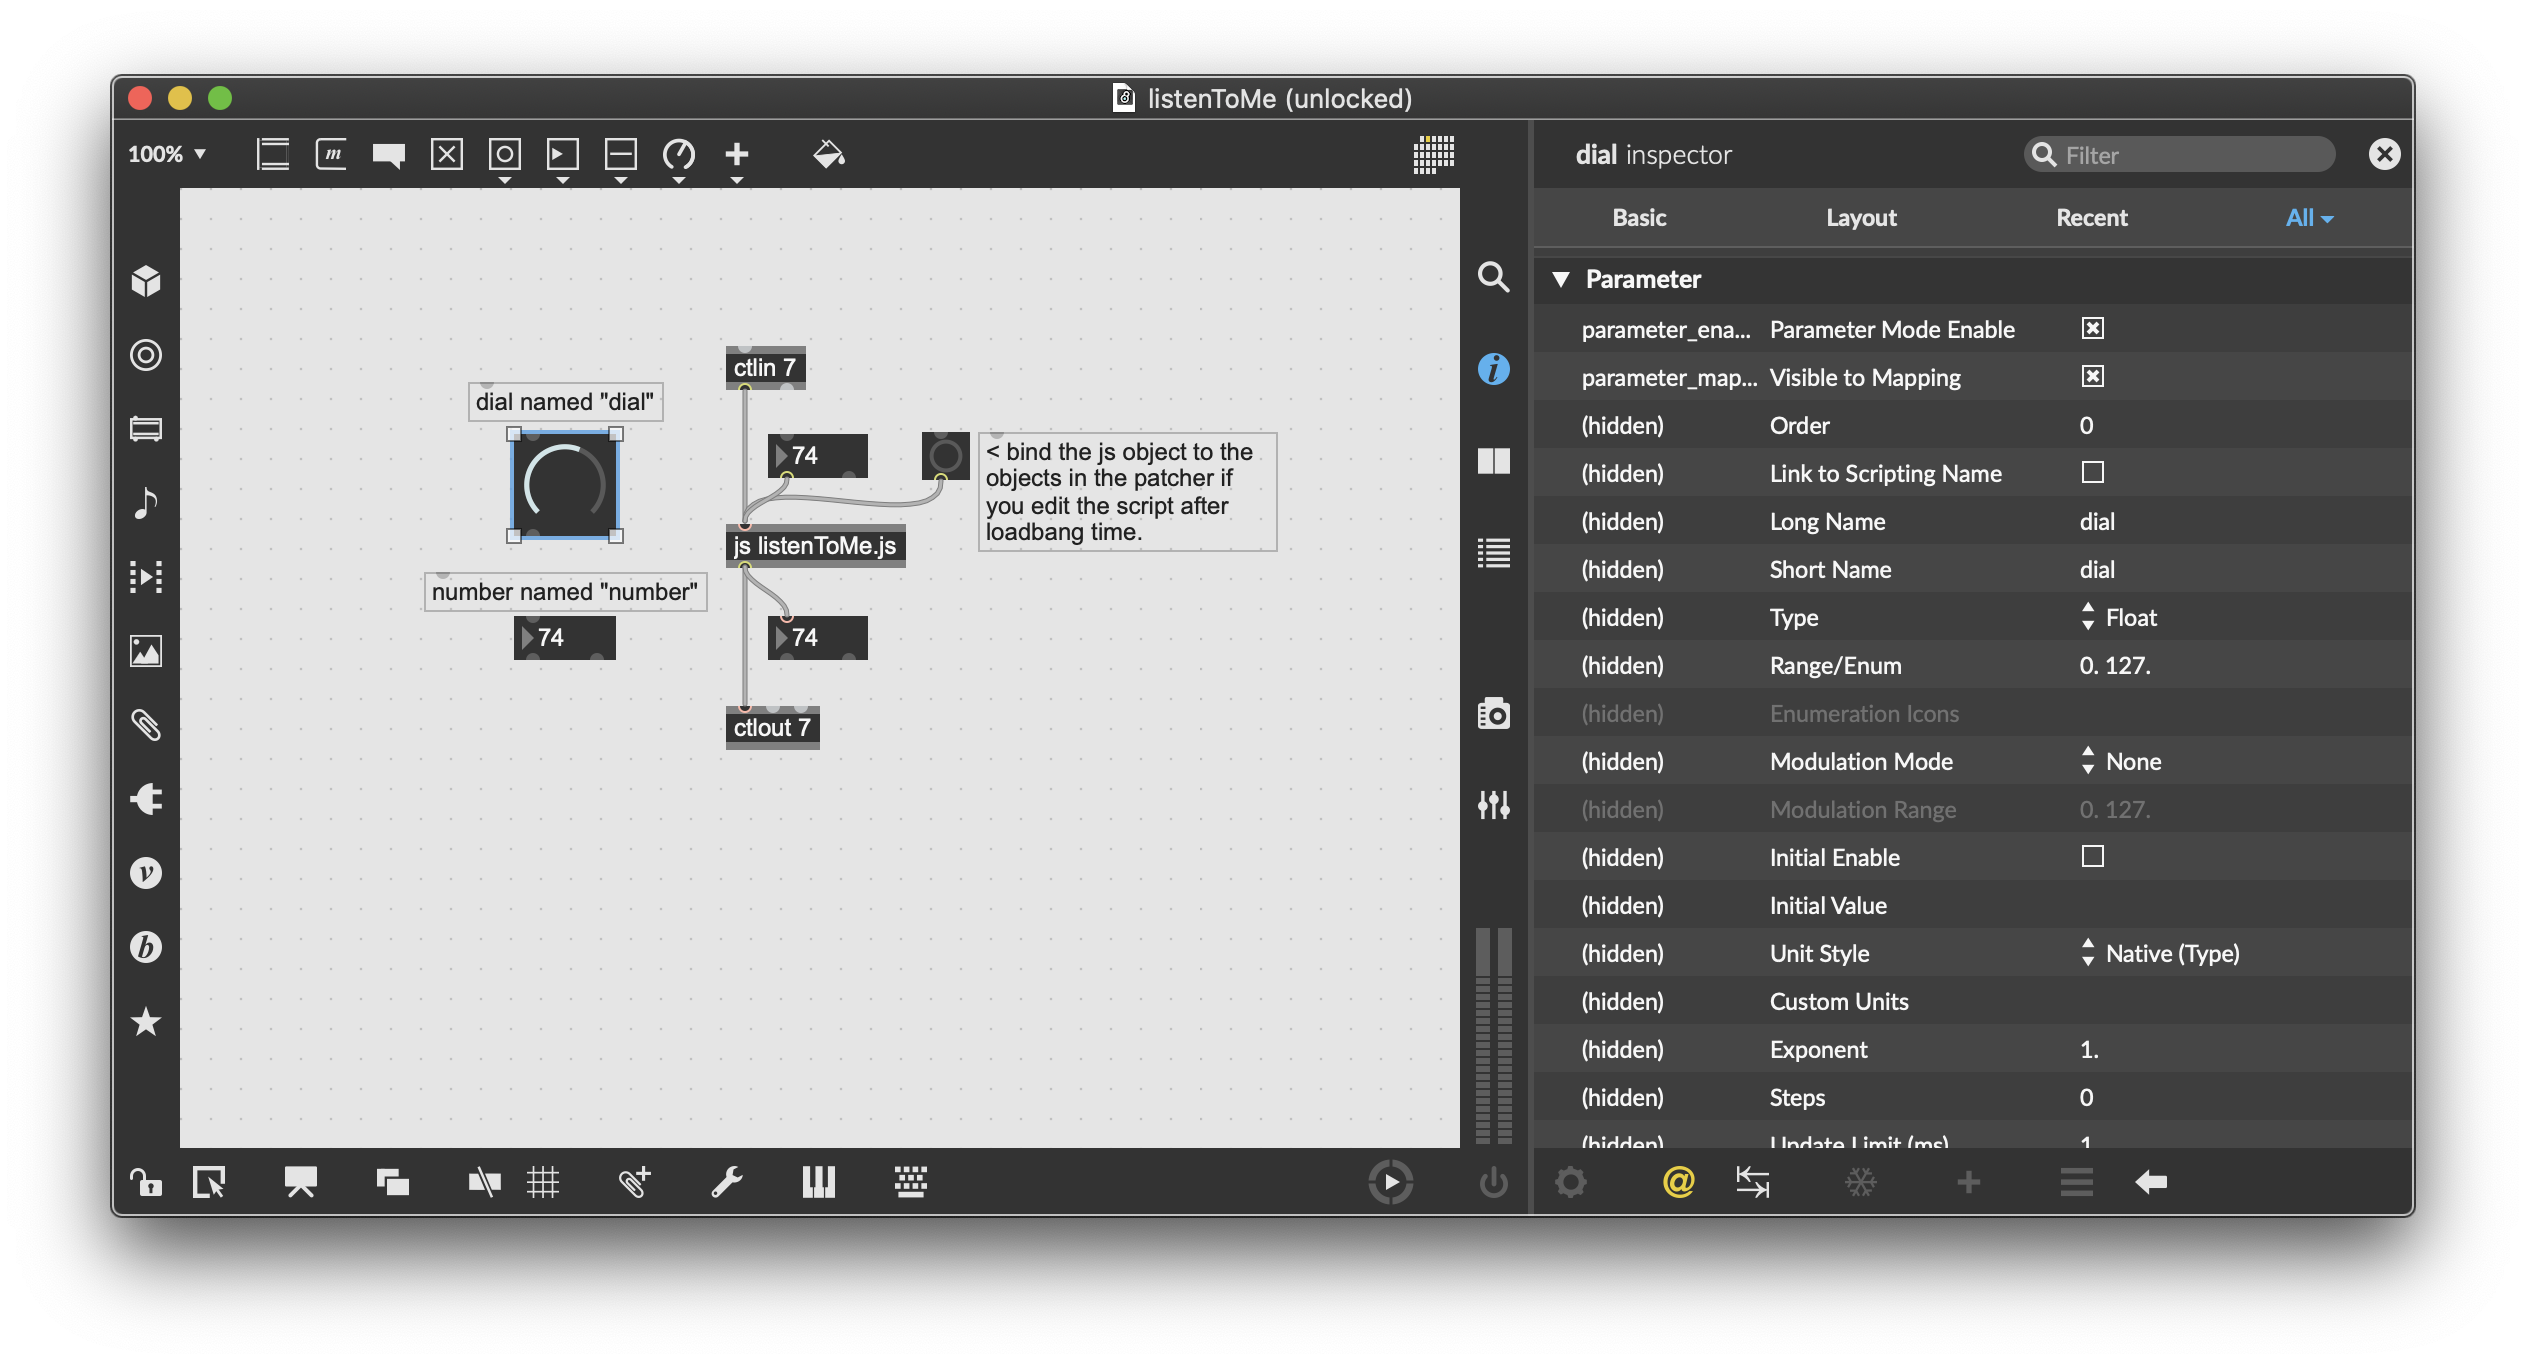
Task: Show attribute names with @ button
Action: click(x=1678, y=1182)
